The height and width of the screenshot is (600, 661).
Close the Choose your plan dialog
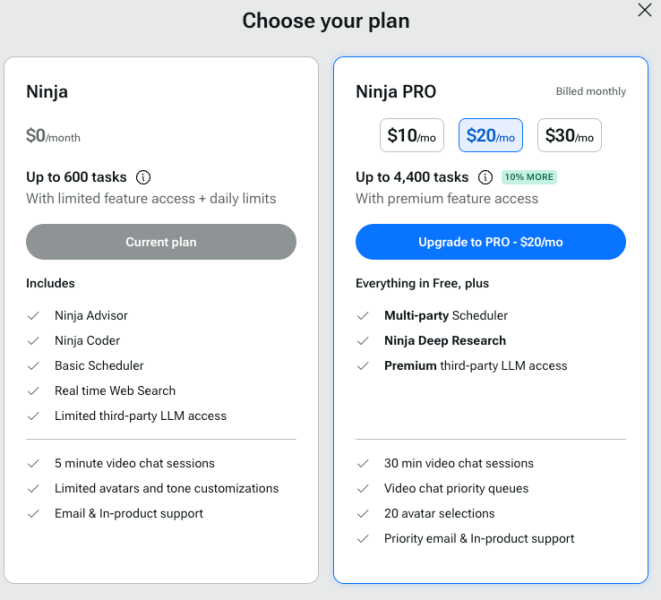(x=645, y=10)
